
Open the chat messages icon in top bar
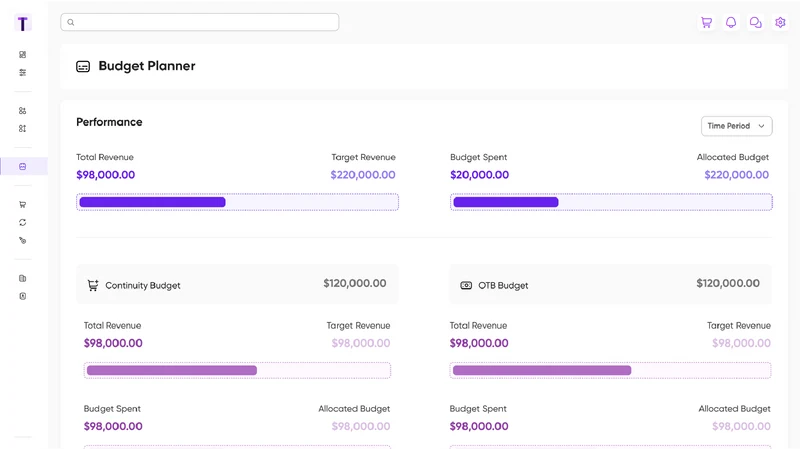pyautogui.click(x=756, y=22)
